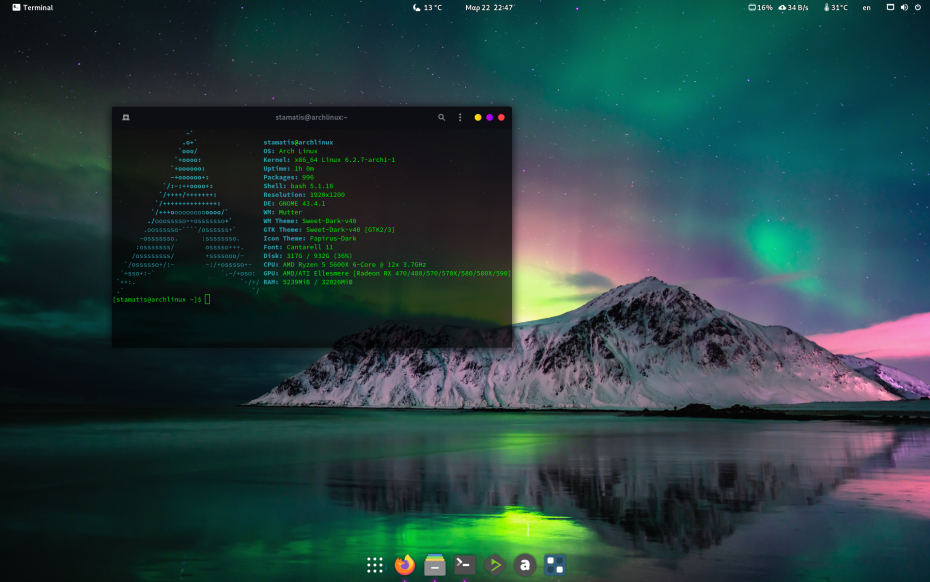Expand the 'en' keyboard layout selector
The height and width of the screenshot is (582, 930).
(866, 7)
